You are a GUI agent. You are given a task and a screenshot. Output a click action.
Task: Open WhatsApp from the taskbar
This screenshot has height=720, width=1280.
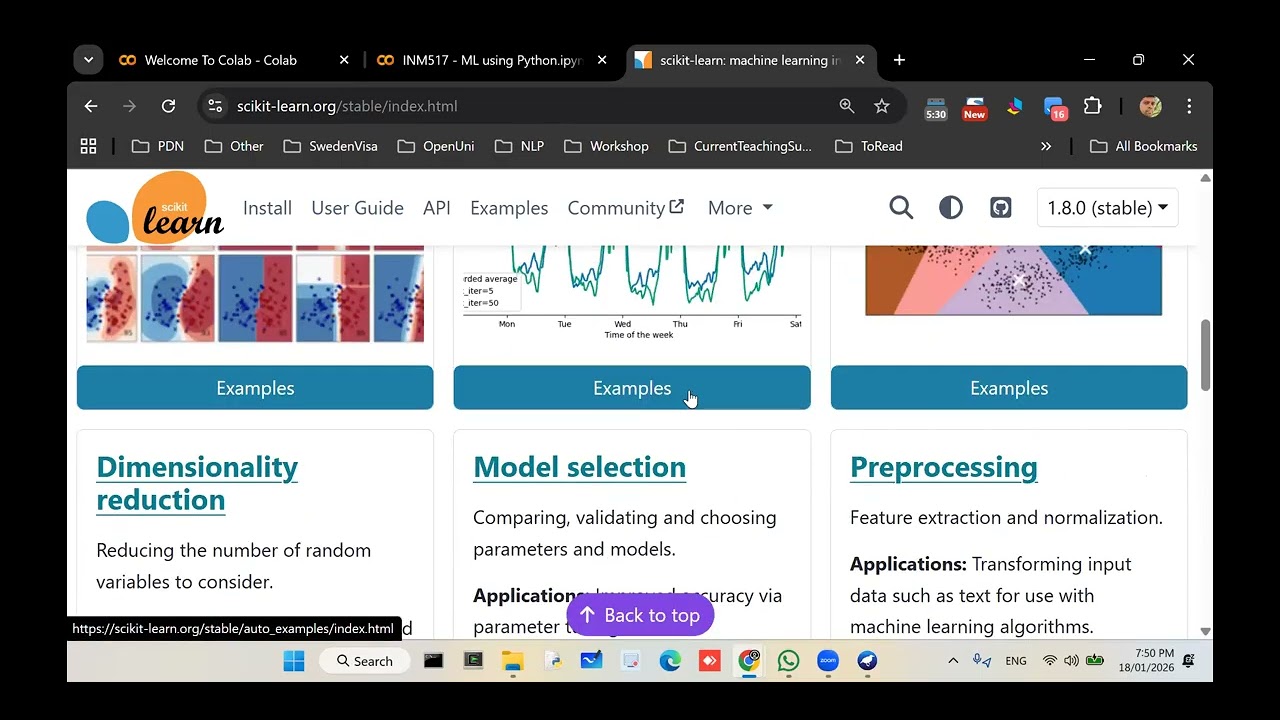pos(788,661)
